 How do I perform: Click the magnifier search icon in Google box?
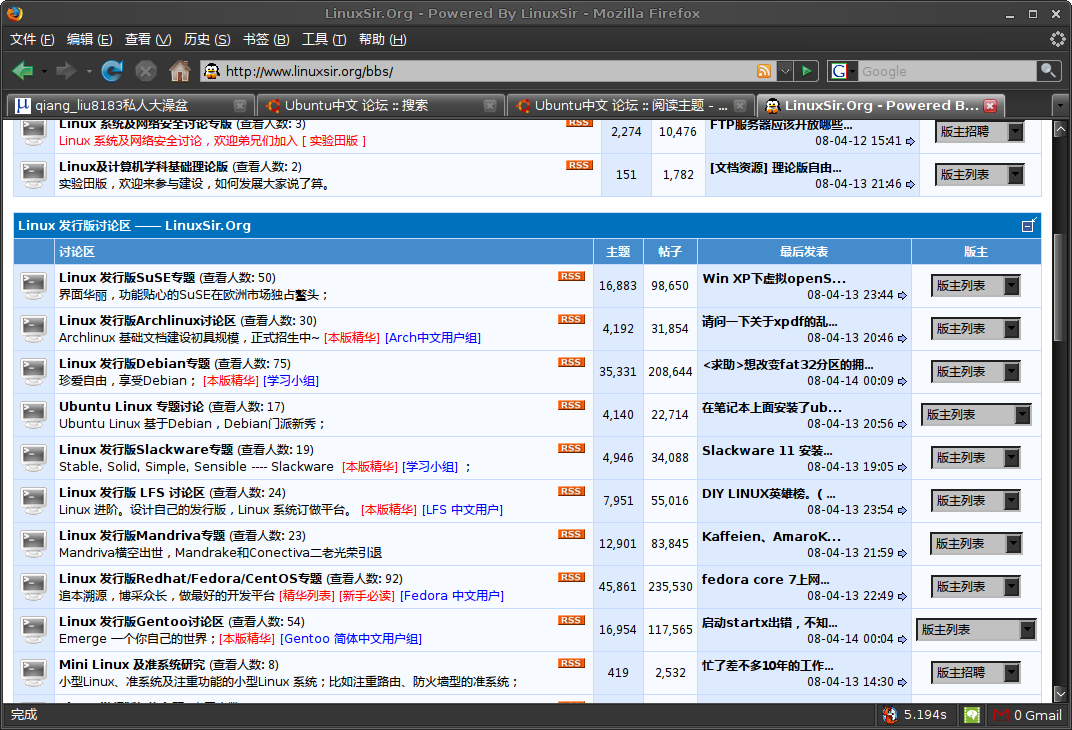pos(1047,70)
